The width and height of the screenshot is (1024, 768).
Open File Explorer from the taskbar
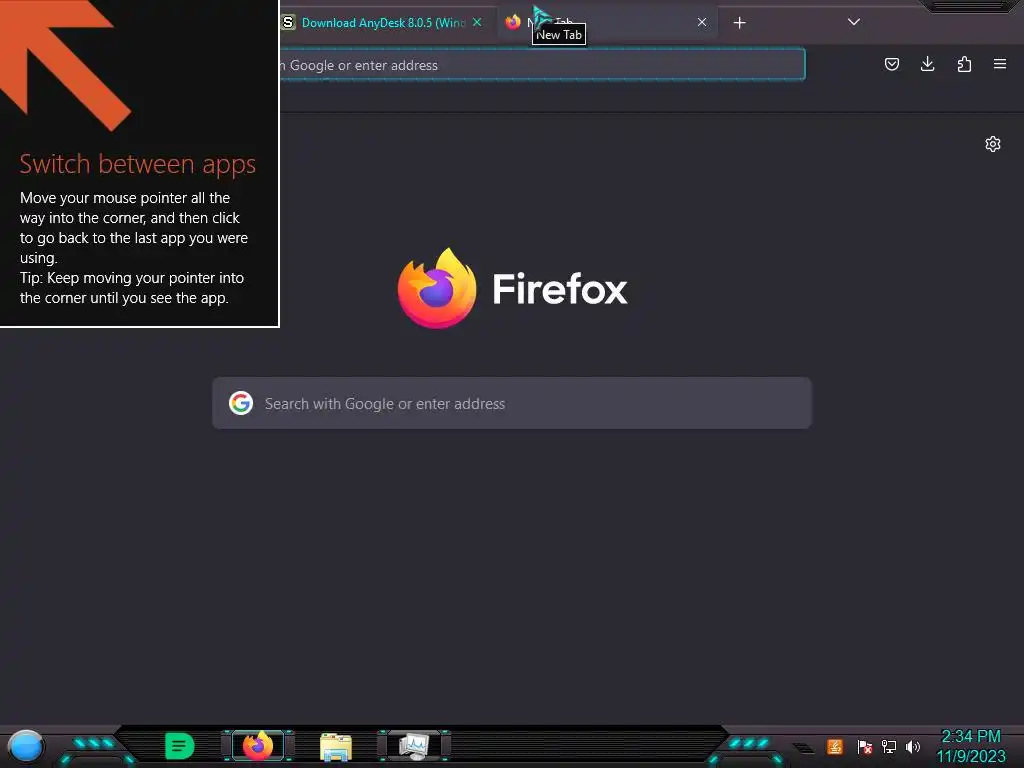pyautogui.click(x=336, y=746)
